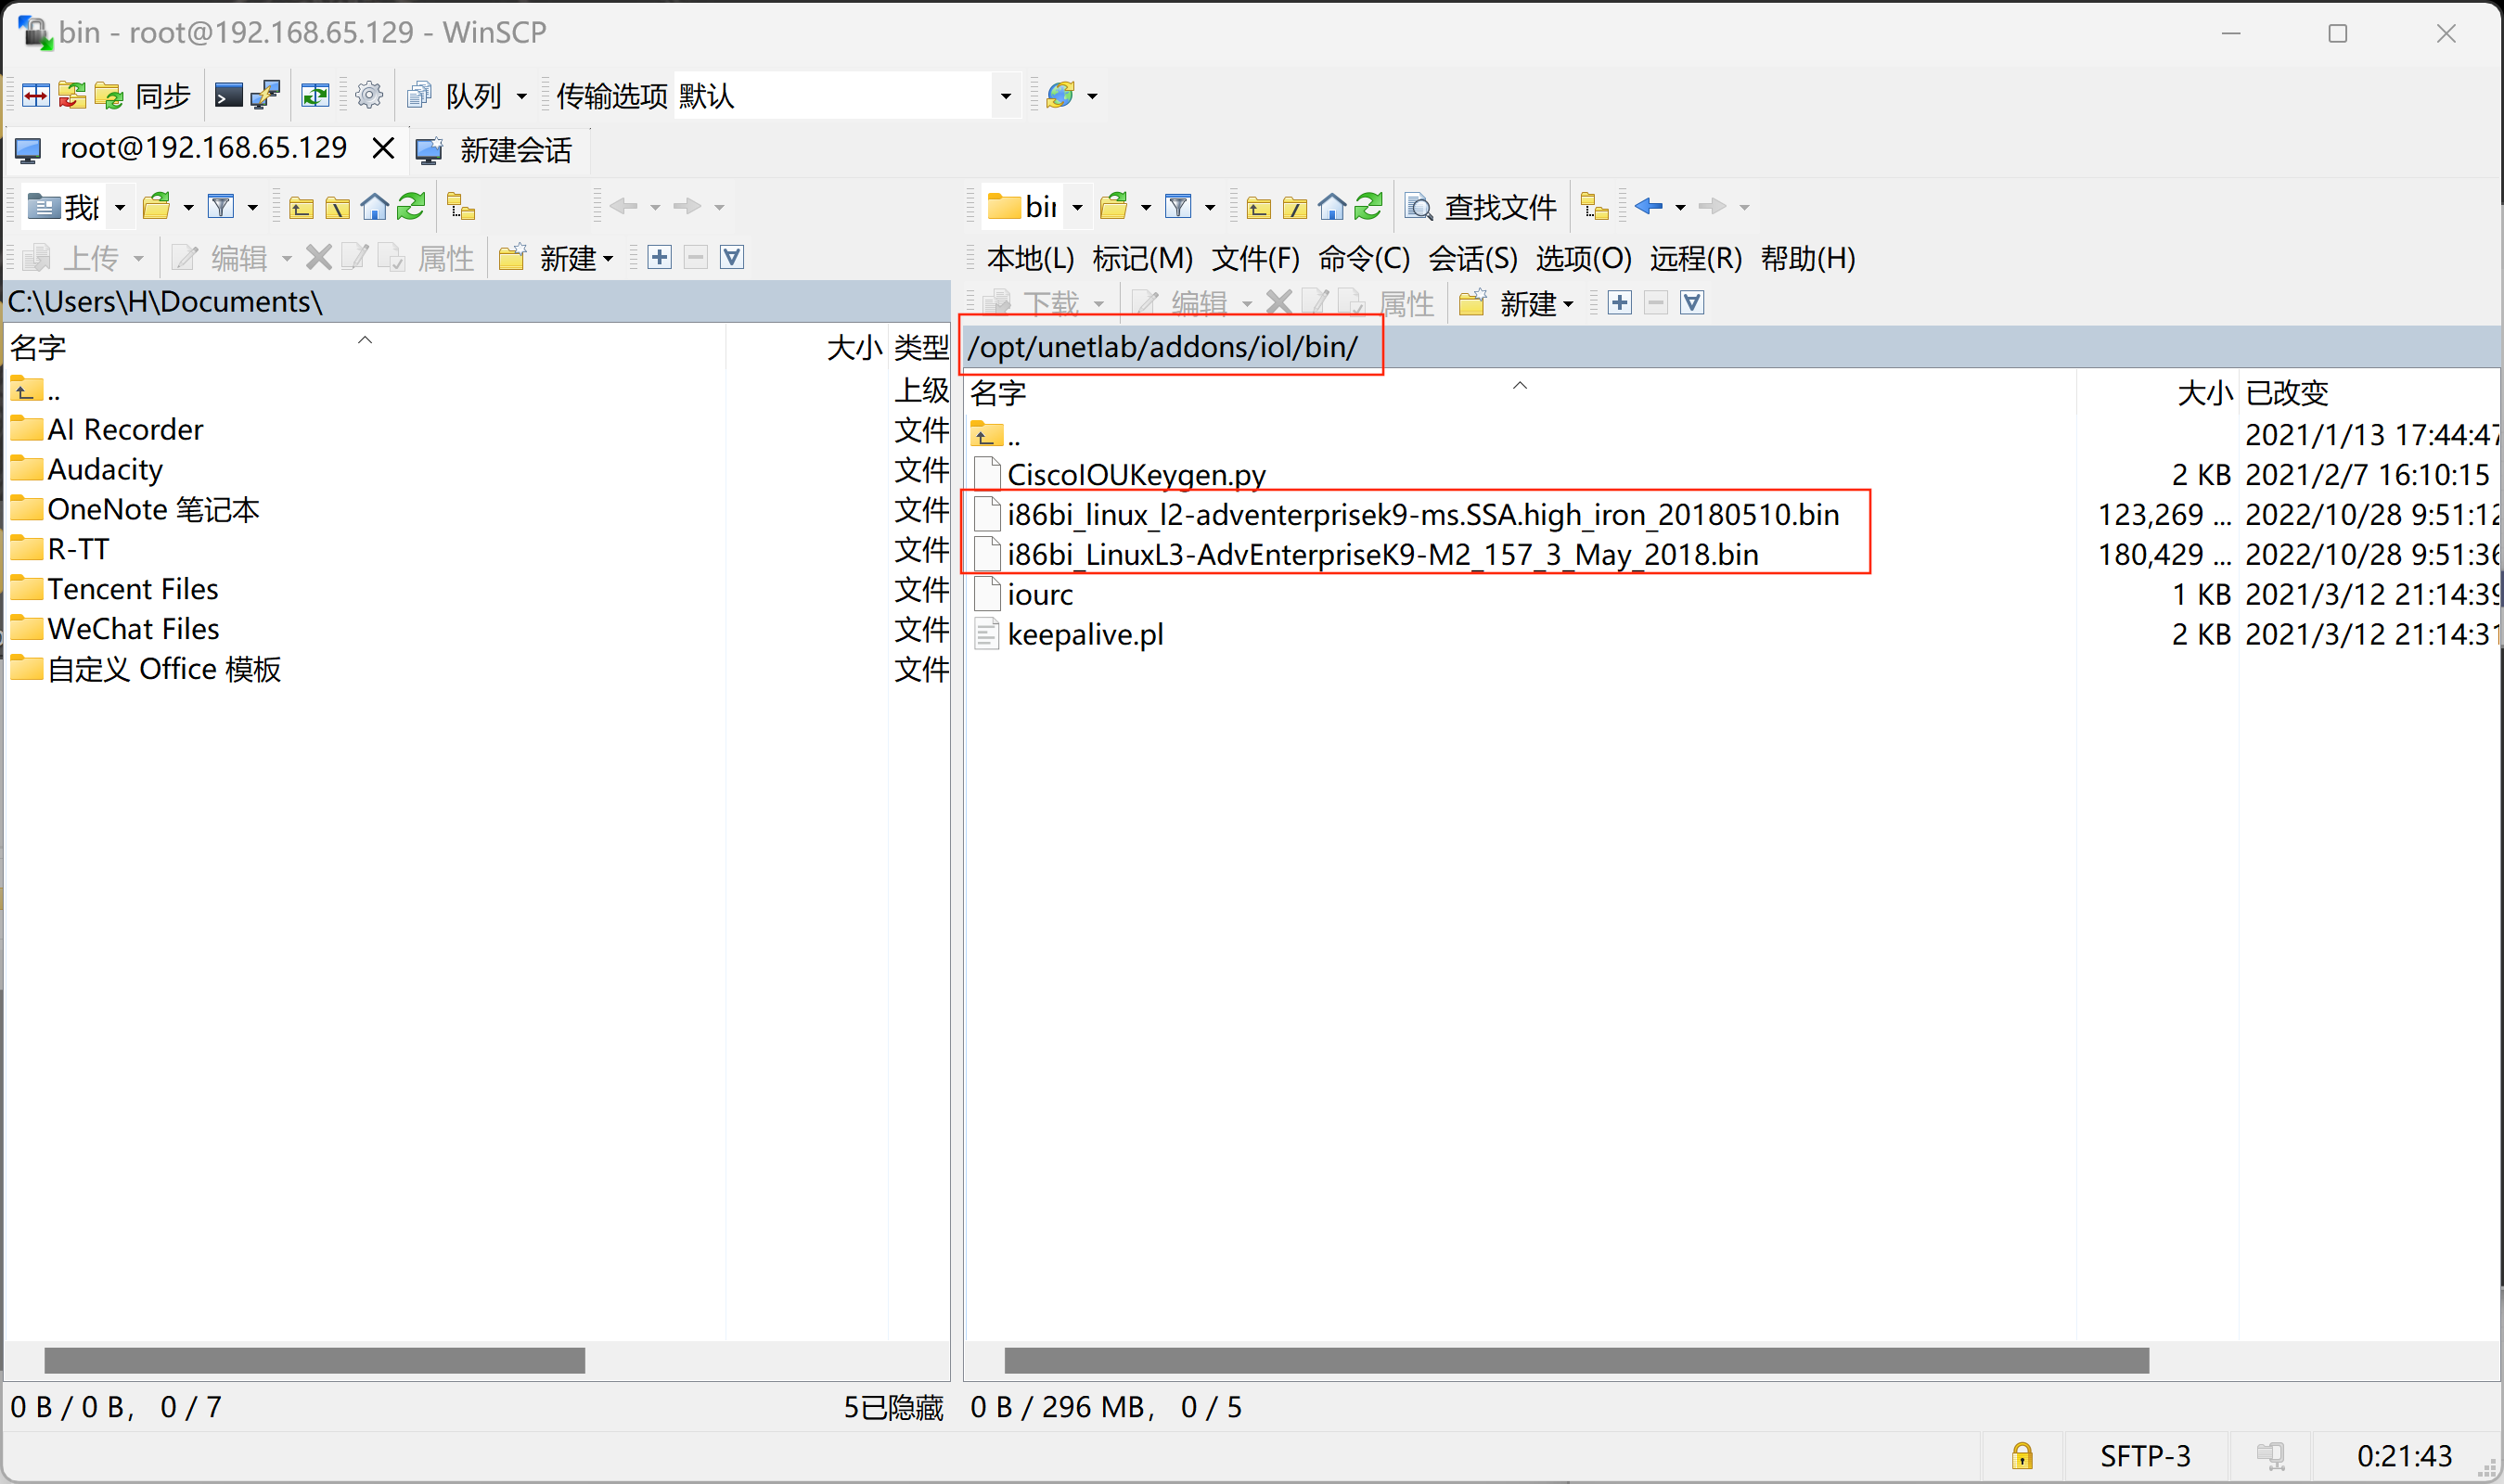Expand the remote back history dropdown arrow
This screenshot has height=1484, width=2504.
pyautogui.click(x=1680, y=208)
